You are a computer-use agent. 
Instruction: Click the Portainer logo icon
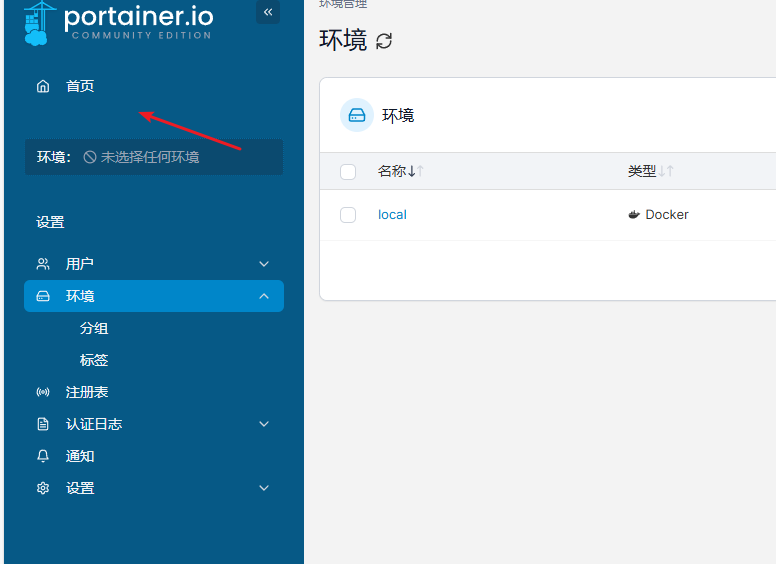(x=37, y=23)
